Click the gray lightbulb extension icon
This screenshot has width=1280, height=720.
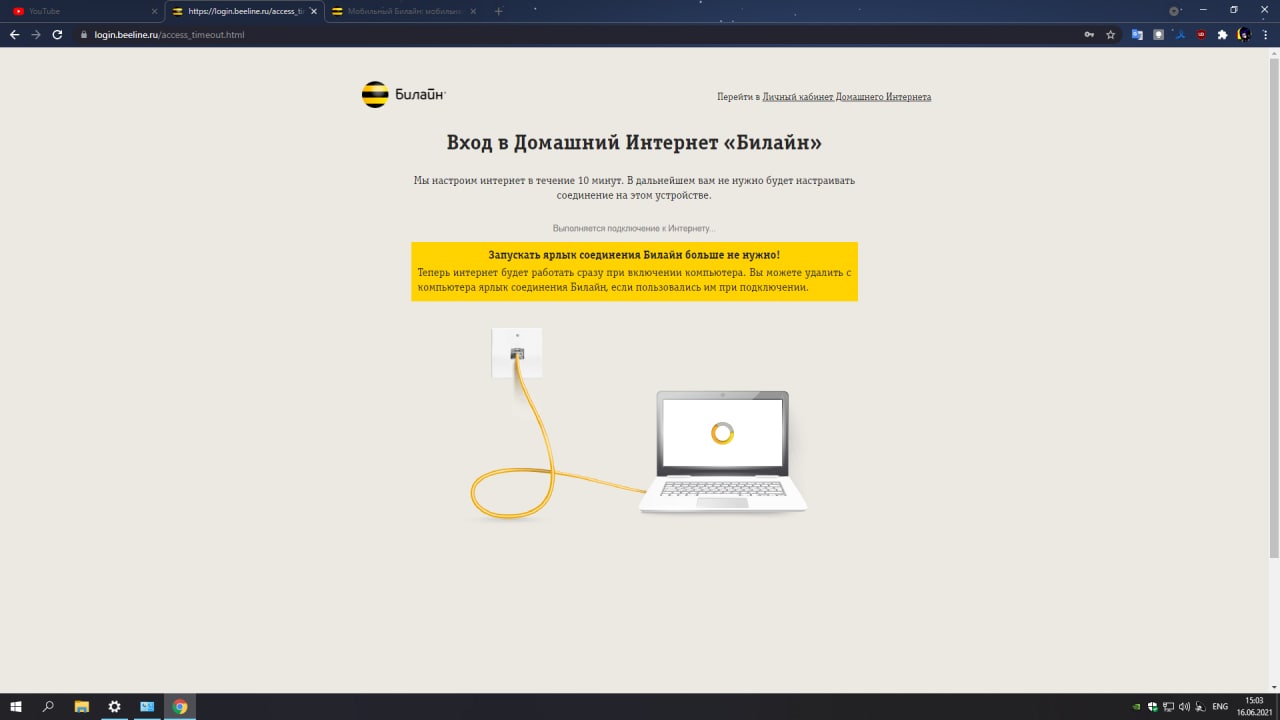click(1158, 34)
